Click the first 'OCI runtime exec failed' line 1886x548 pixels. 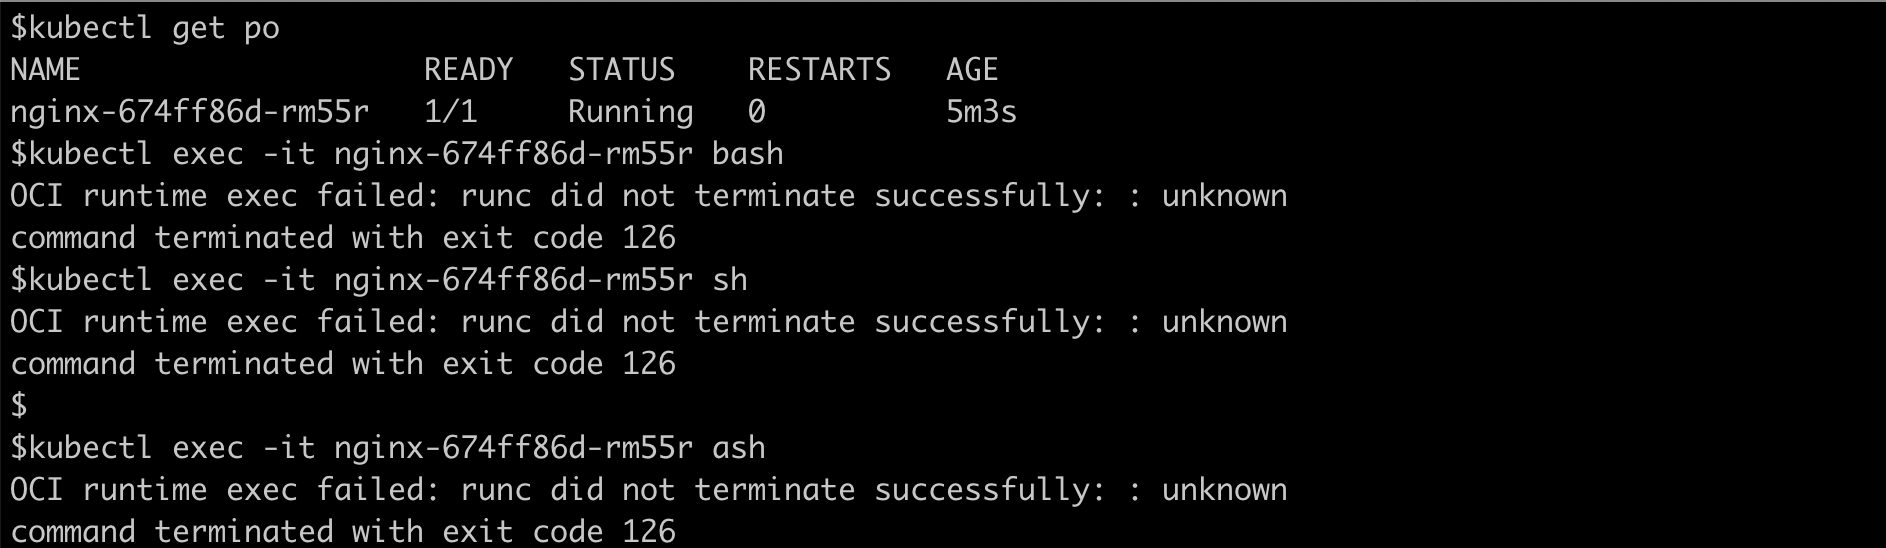coord(648,195)
